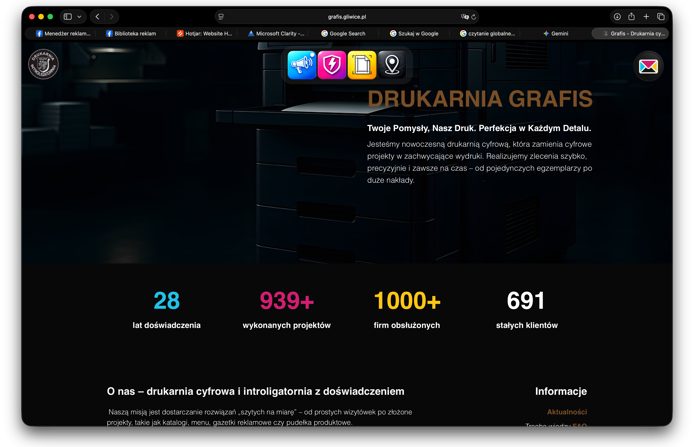
Task: Expand the sidebar tab group dropdown arrow
Action: pyautogui.click(x=79, y=17)
